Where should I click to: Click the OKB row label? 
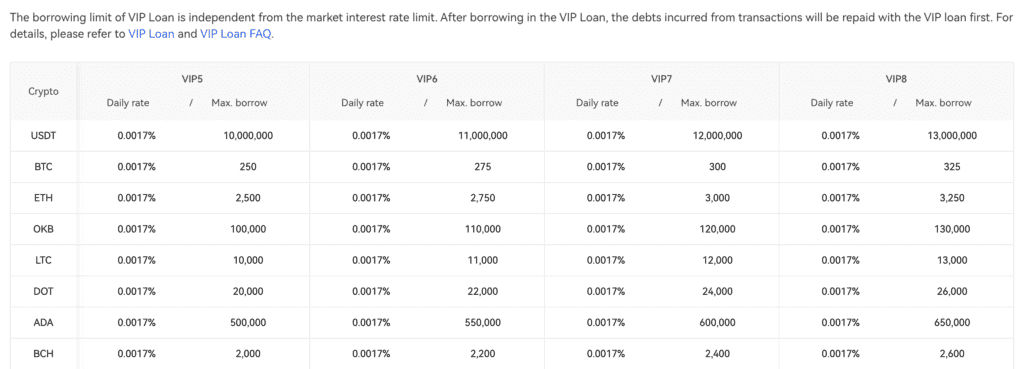click(43, 229)
